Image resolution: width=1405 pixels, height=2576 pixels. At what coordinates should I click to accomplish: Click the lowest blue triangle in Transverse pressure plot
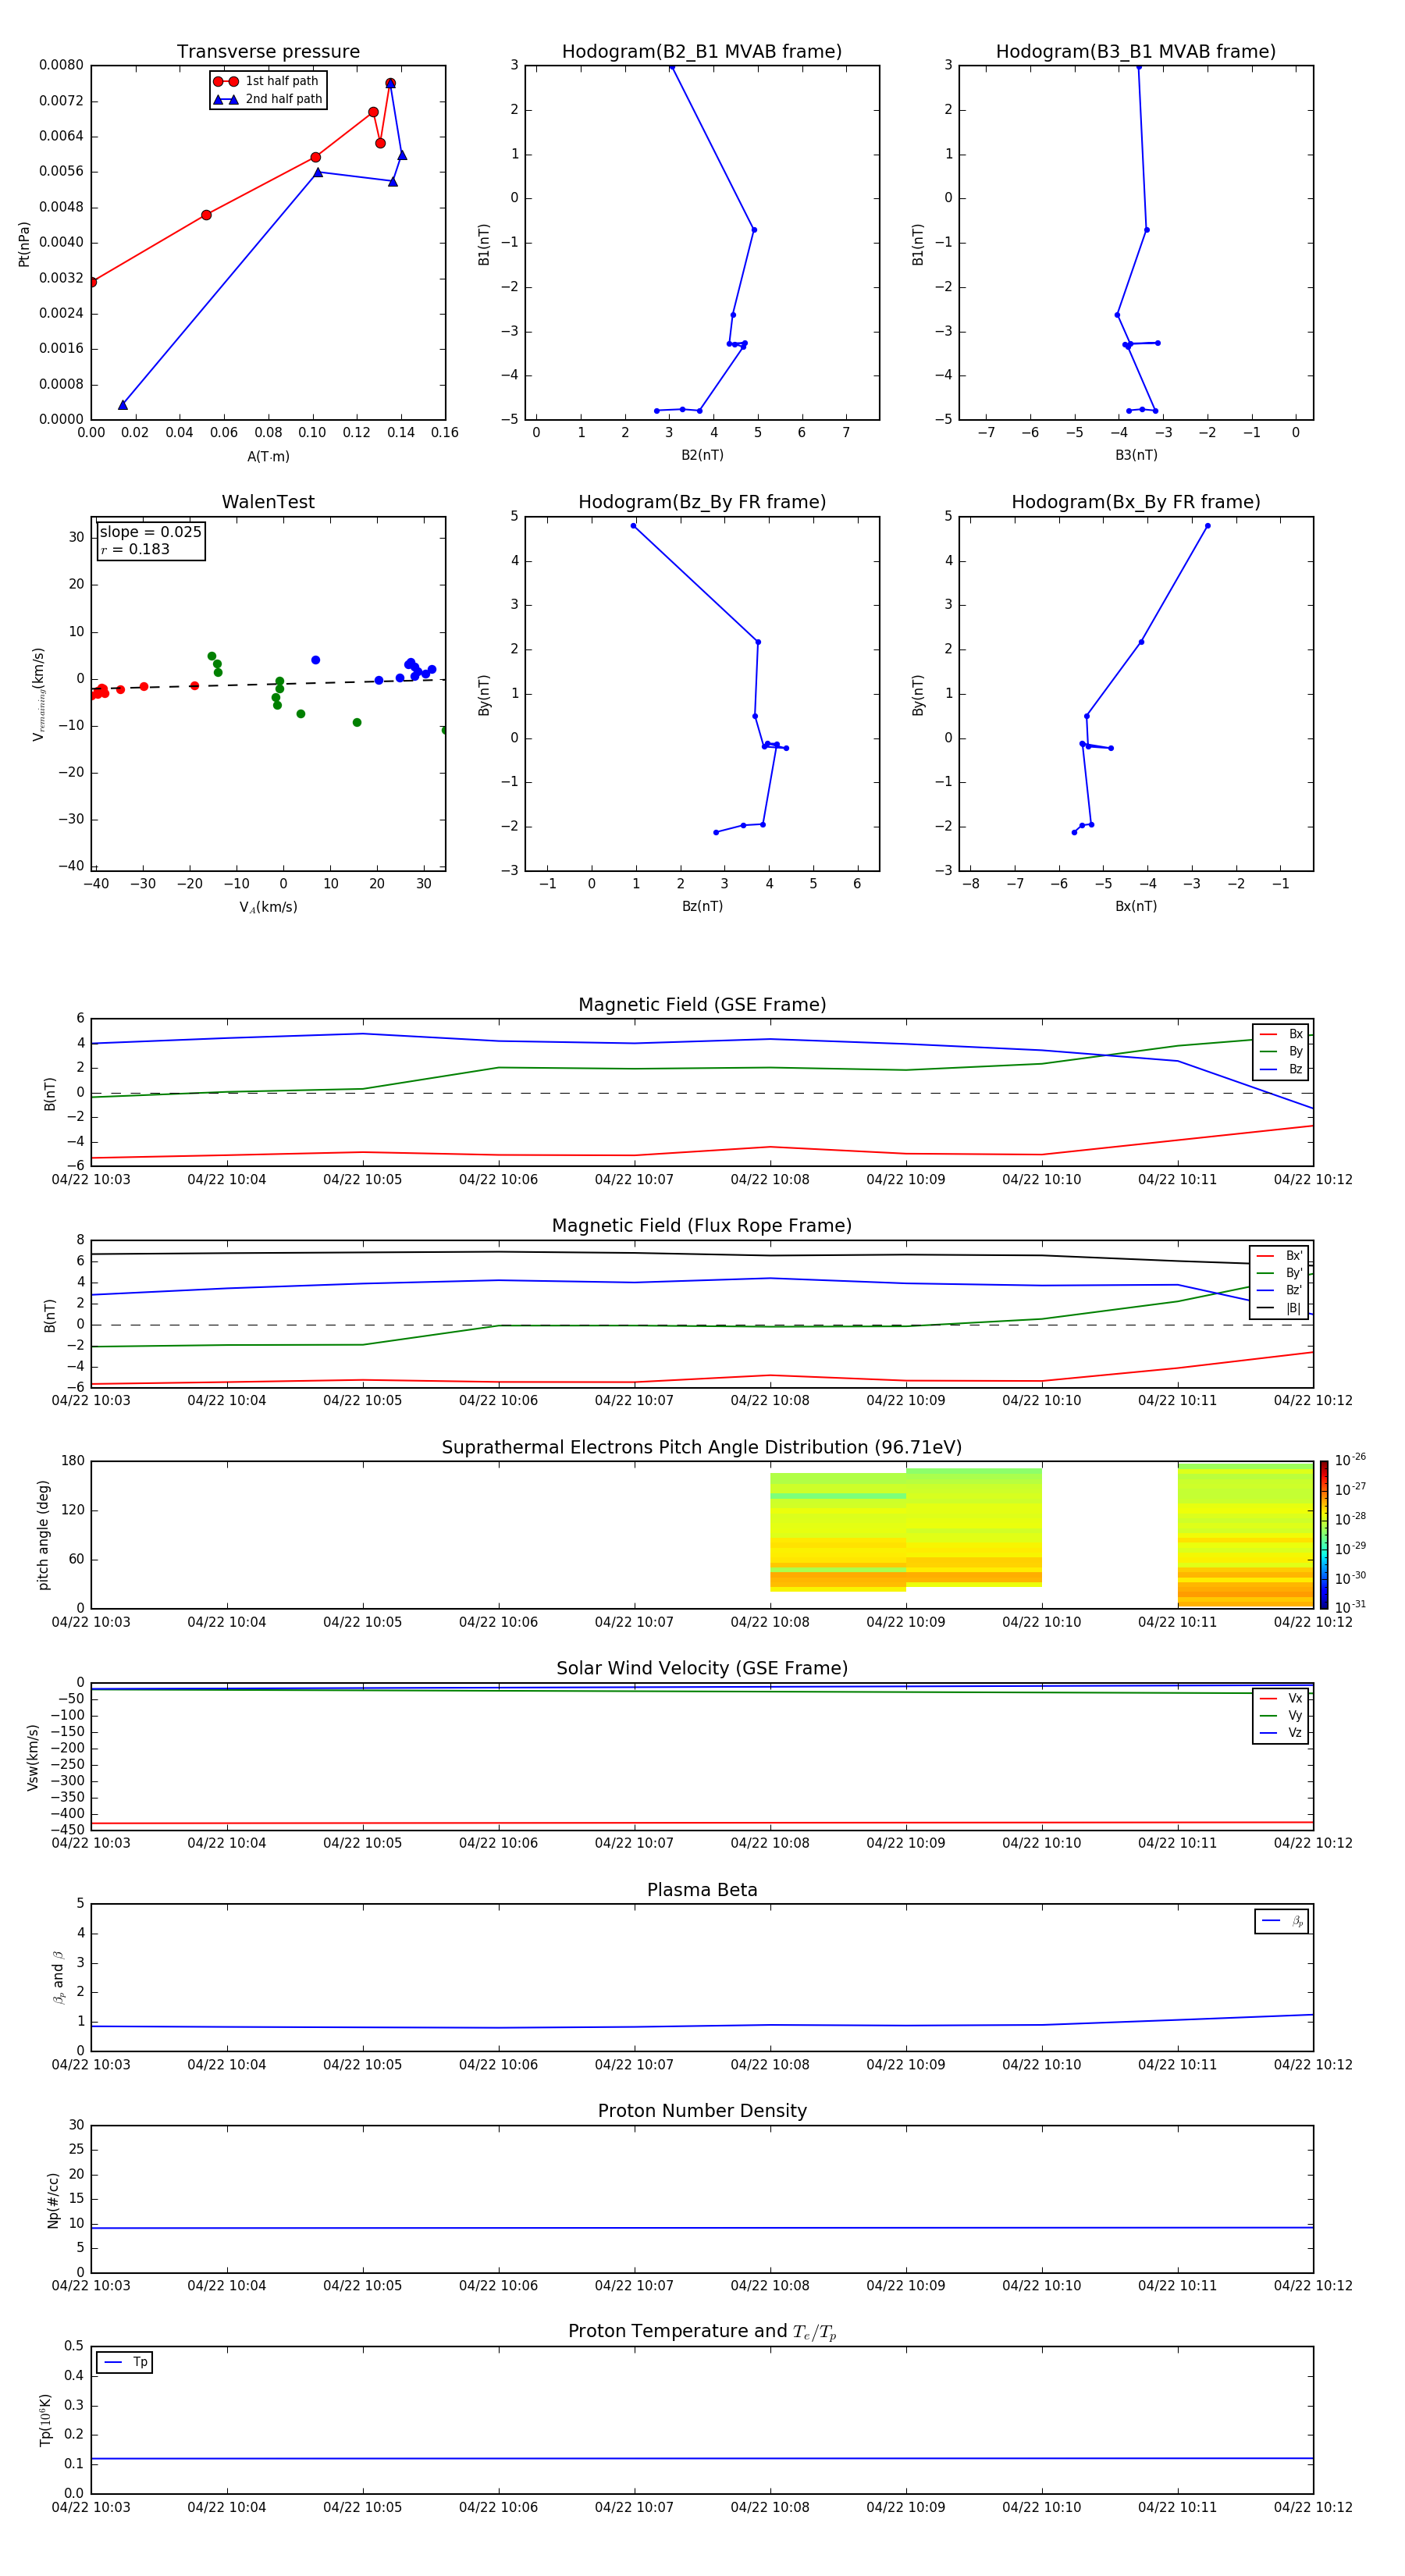click(x=123, y=405)
